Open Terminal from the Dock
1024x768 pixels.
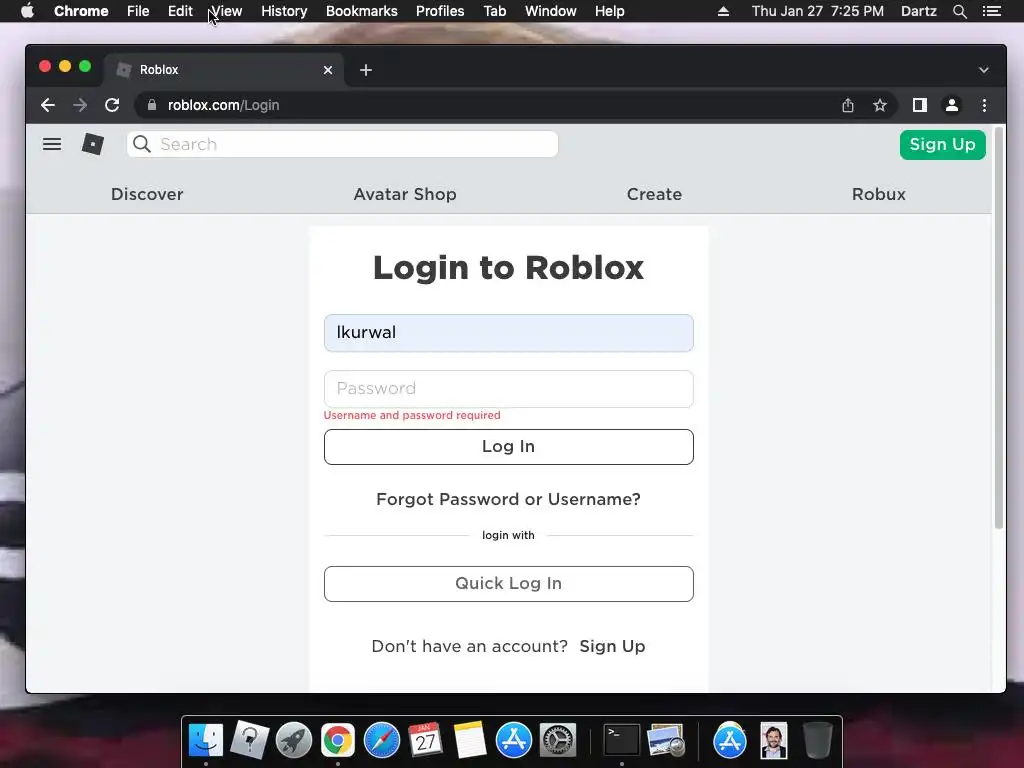(621, 741)
